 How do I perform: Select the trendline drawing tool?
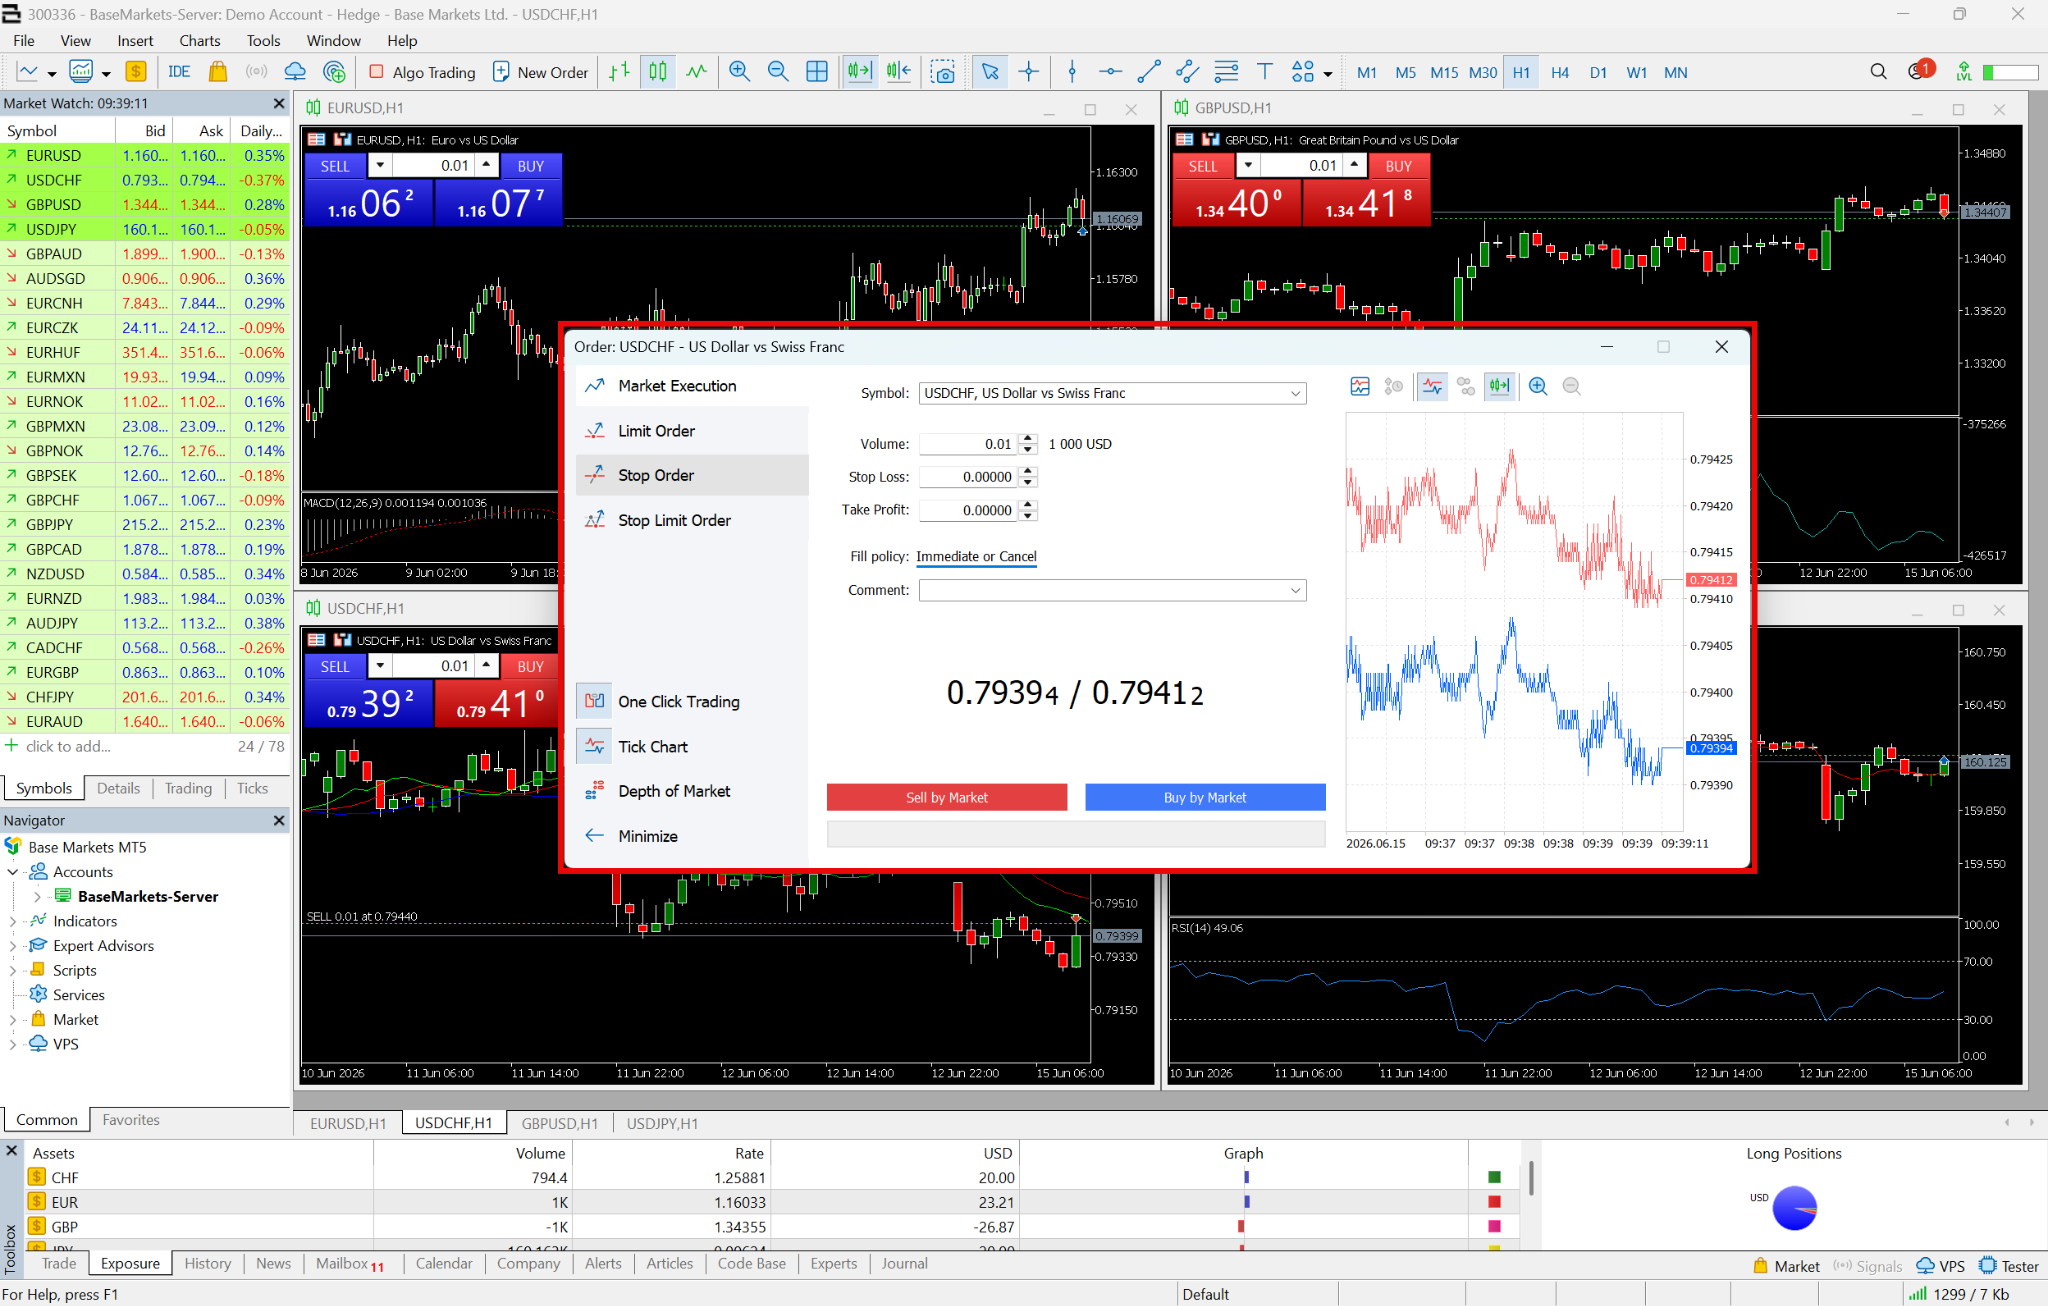tap(1149, 72)
